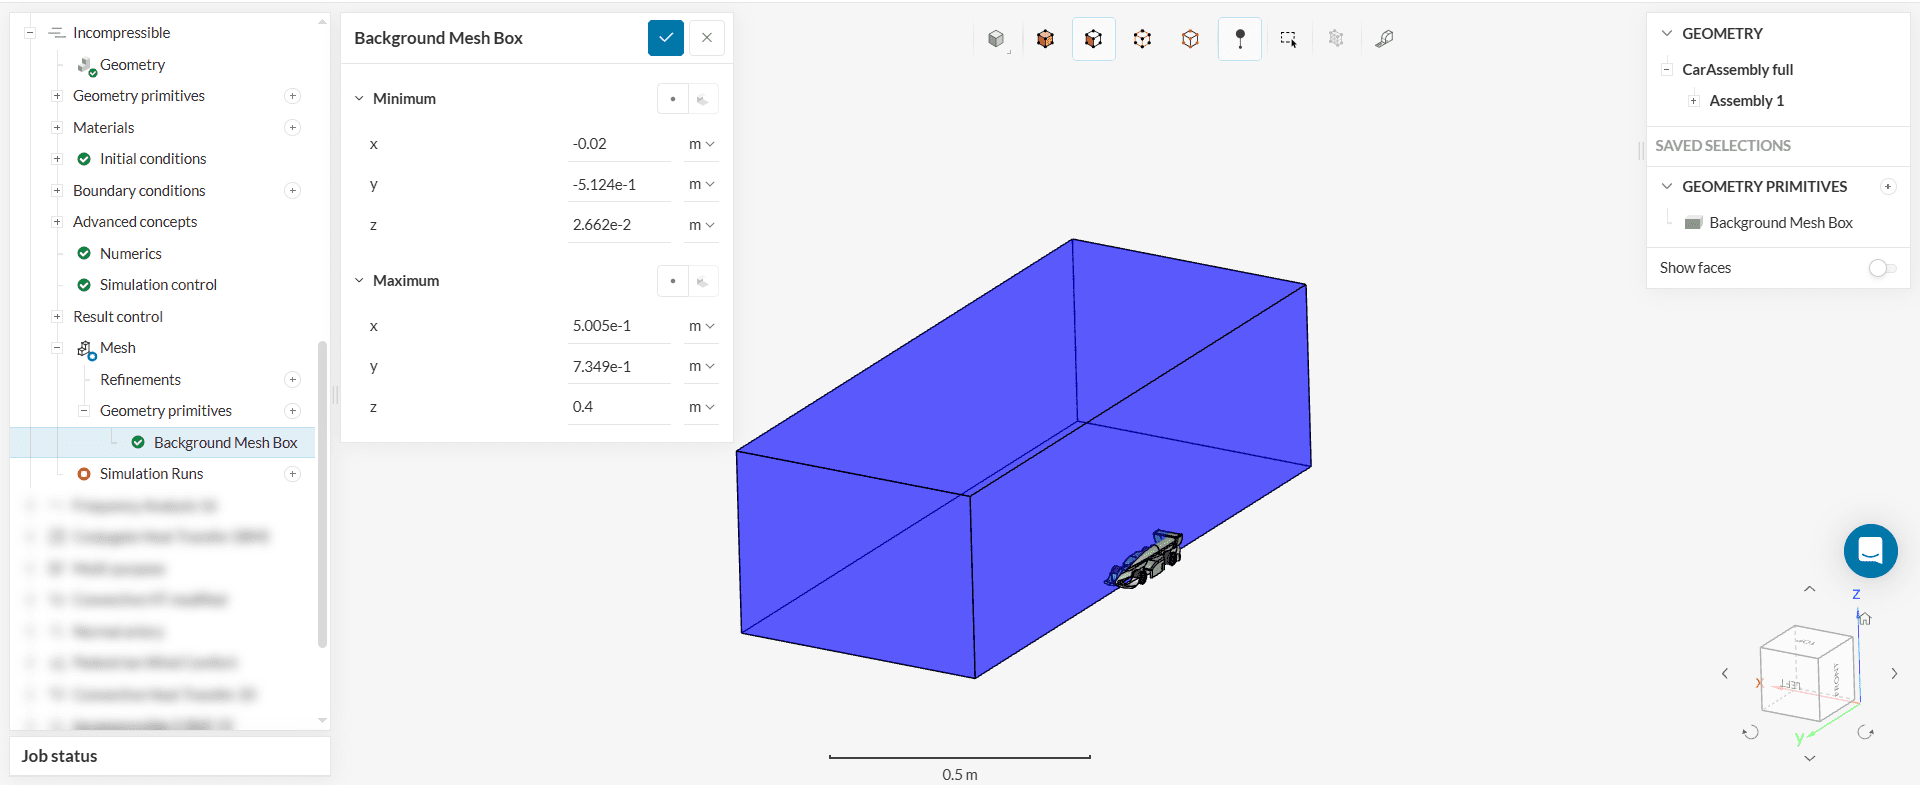
Task: Collapse the Maximum section
Action: coord(359,281)
